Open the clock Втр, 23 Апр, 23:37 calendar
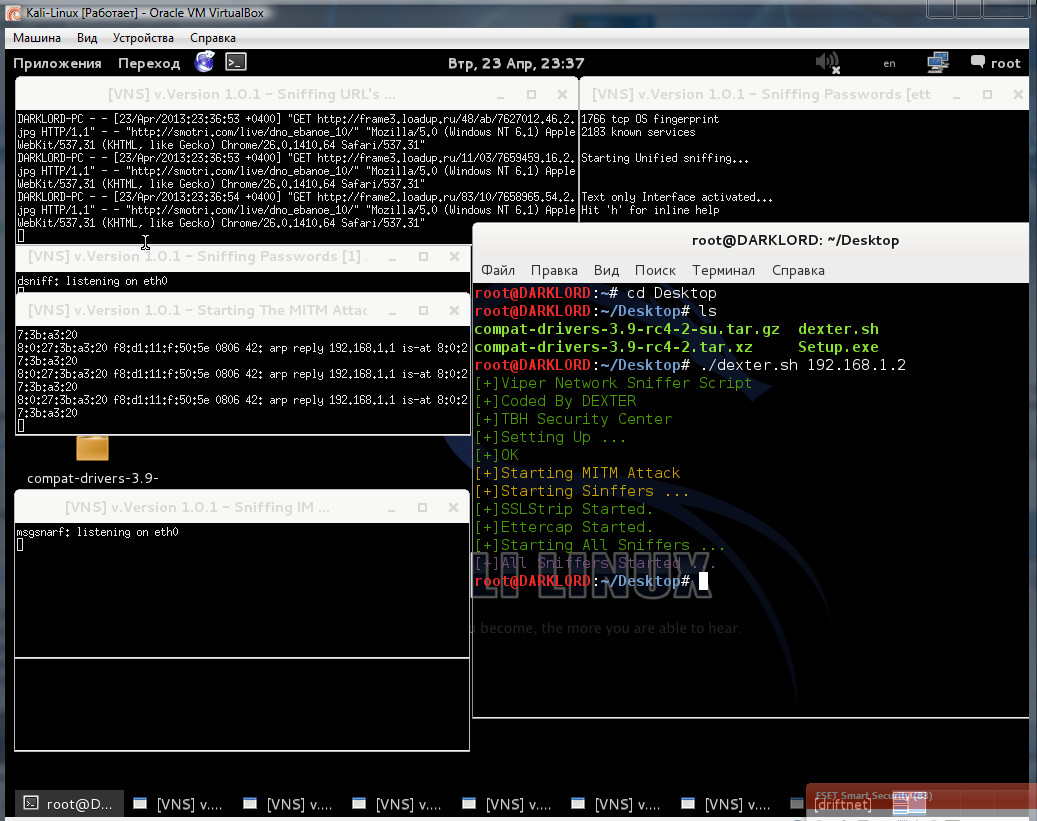Viewport: 1037px width, 821px height. 516,64
